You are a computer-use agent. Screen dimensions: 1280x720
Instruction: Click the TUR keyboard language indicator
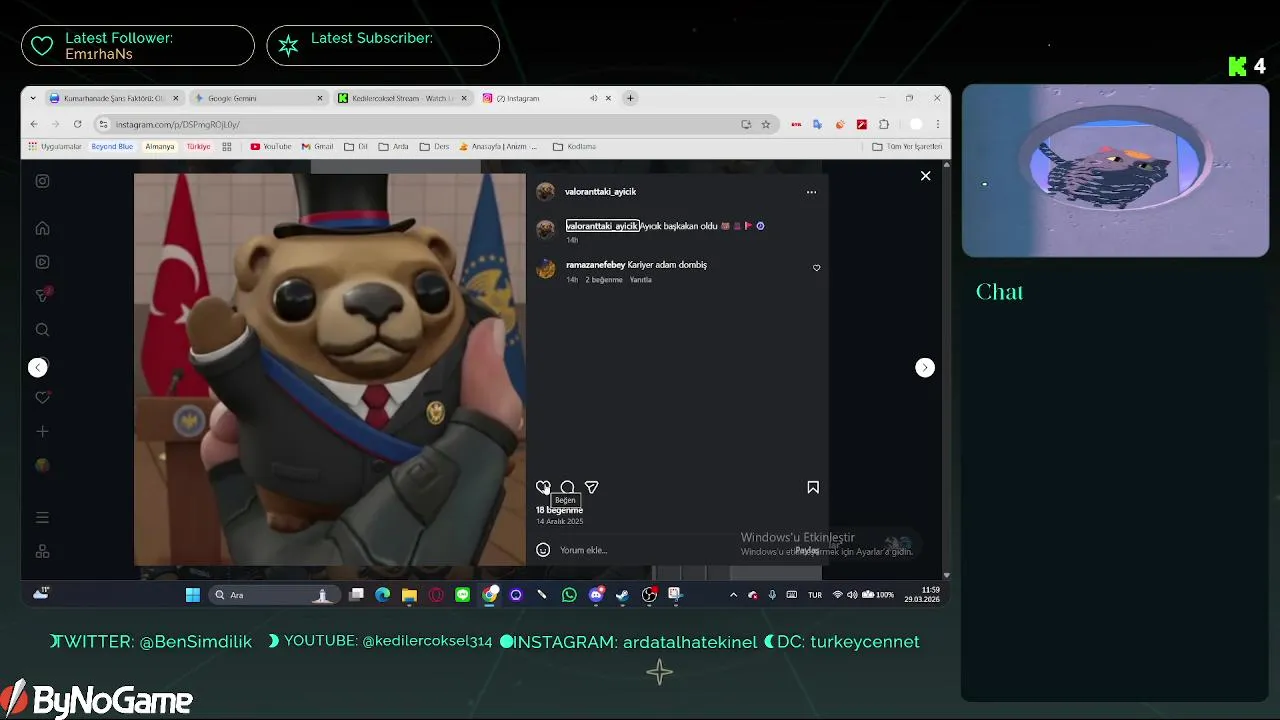(815, 595)
